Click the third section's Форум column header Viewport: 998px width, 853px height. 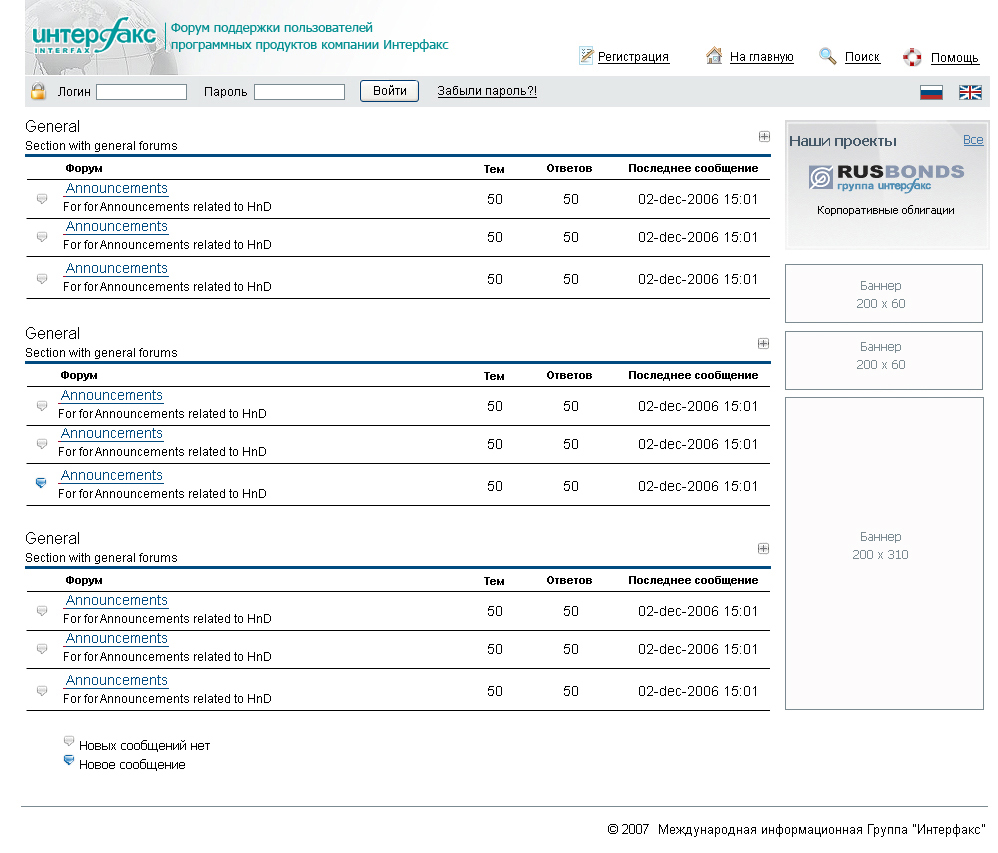click(x=83, y=580)
